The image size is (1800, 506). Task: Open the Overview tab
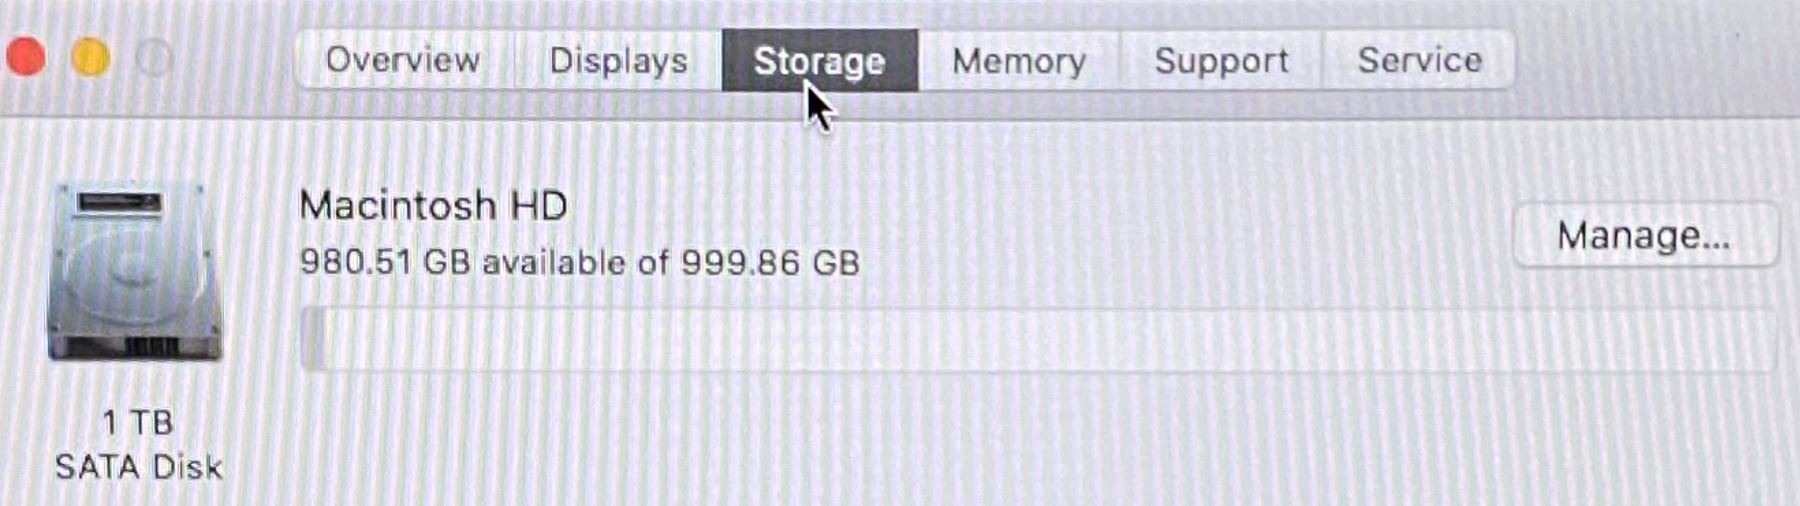403,60
